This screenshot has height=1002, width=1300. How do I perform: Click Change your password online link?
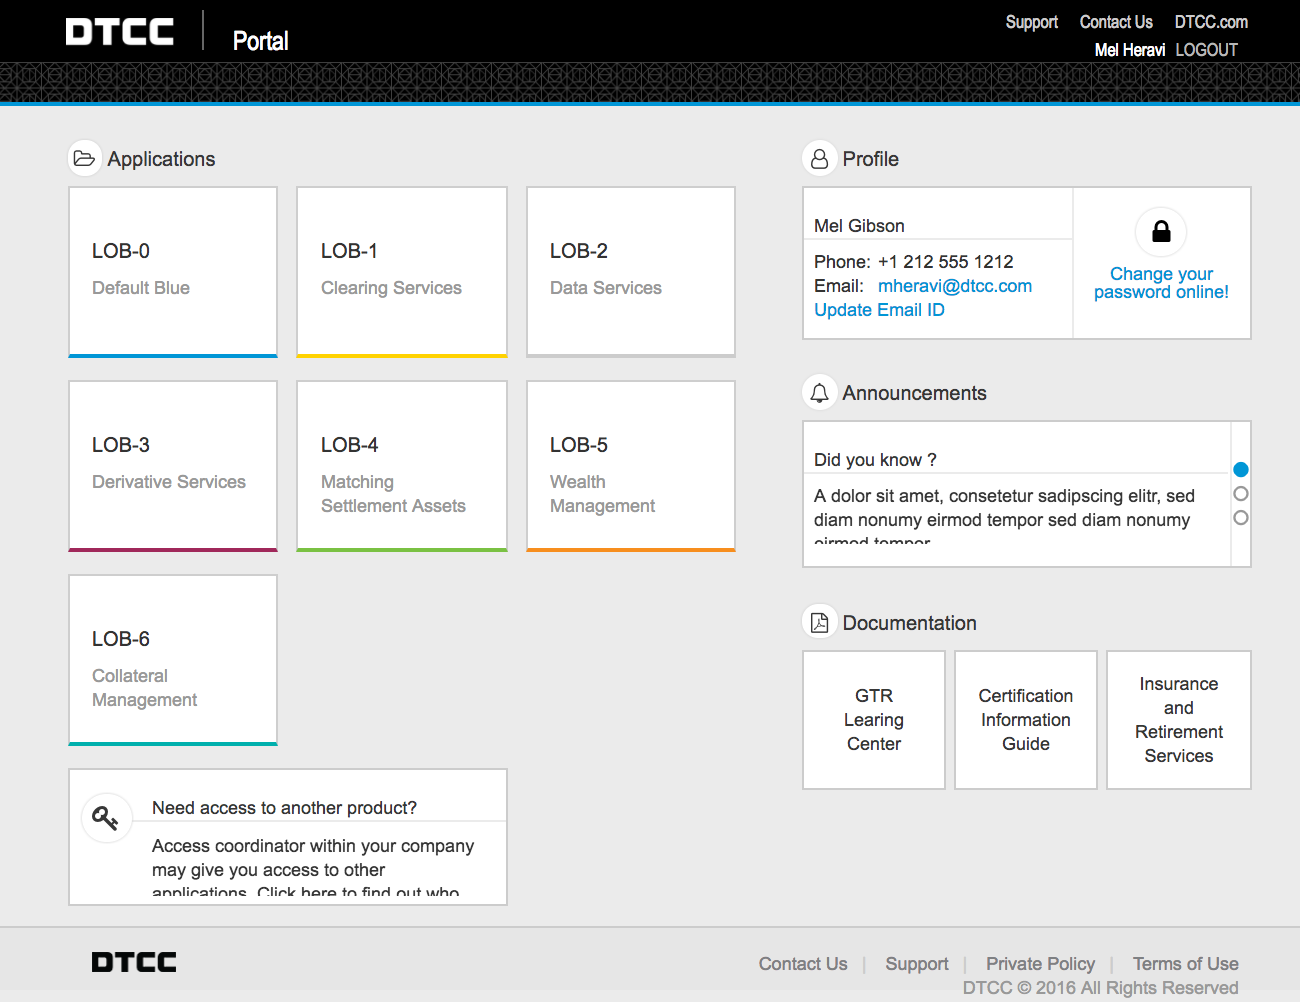[x=1161, y=283]
